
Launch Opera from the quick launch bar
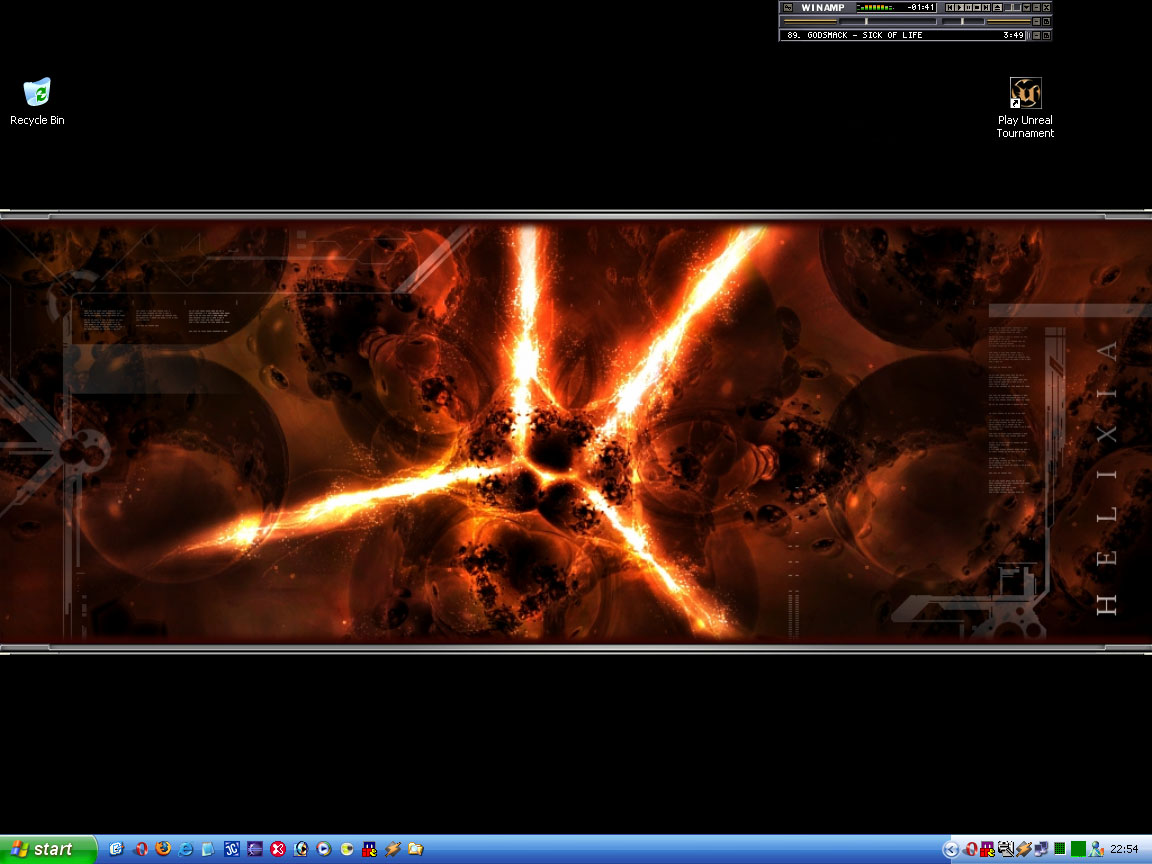click(x=140, y=849)
